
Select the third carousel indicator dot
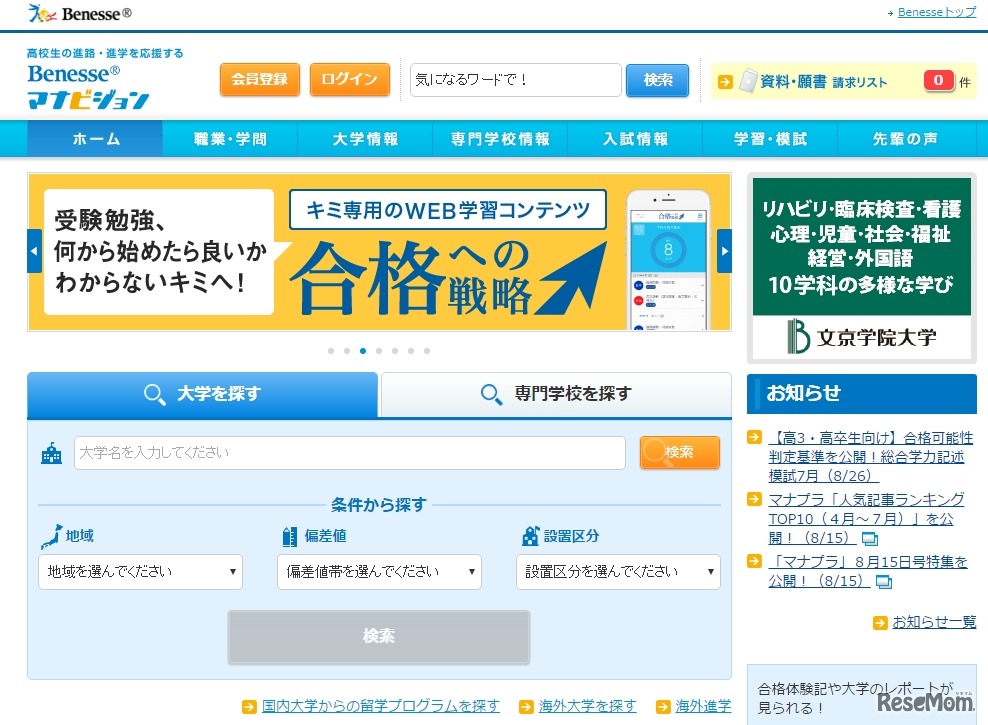click(x=363, y=351)
